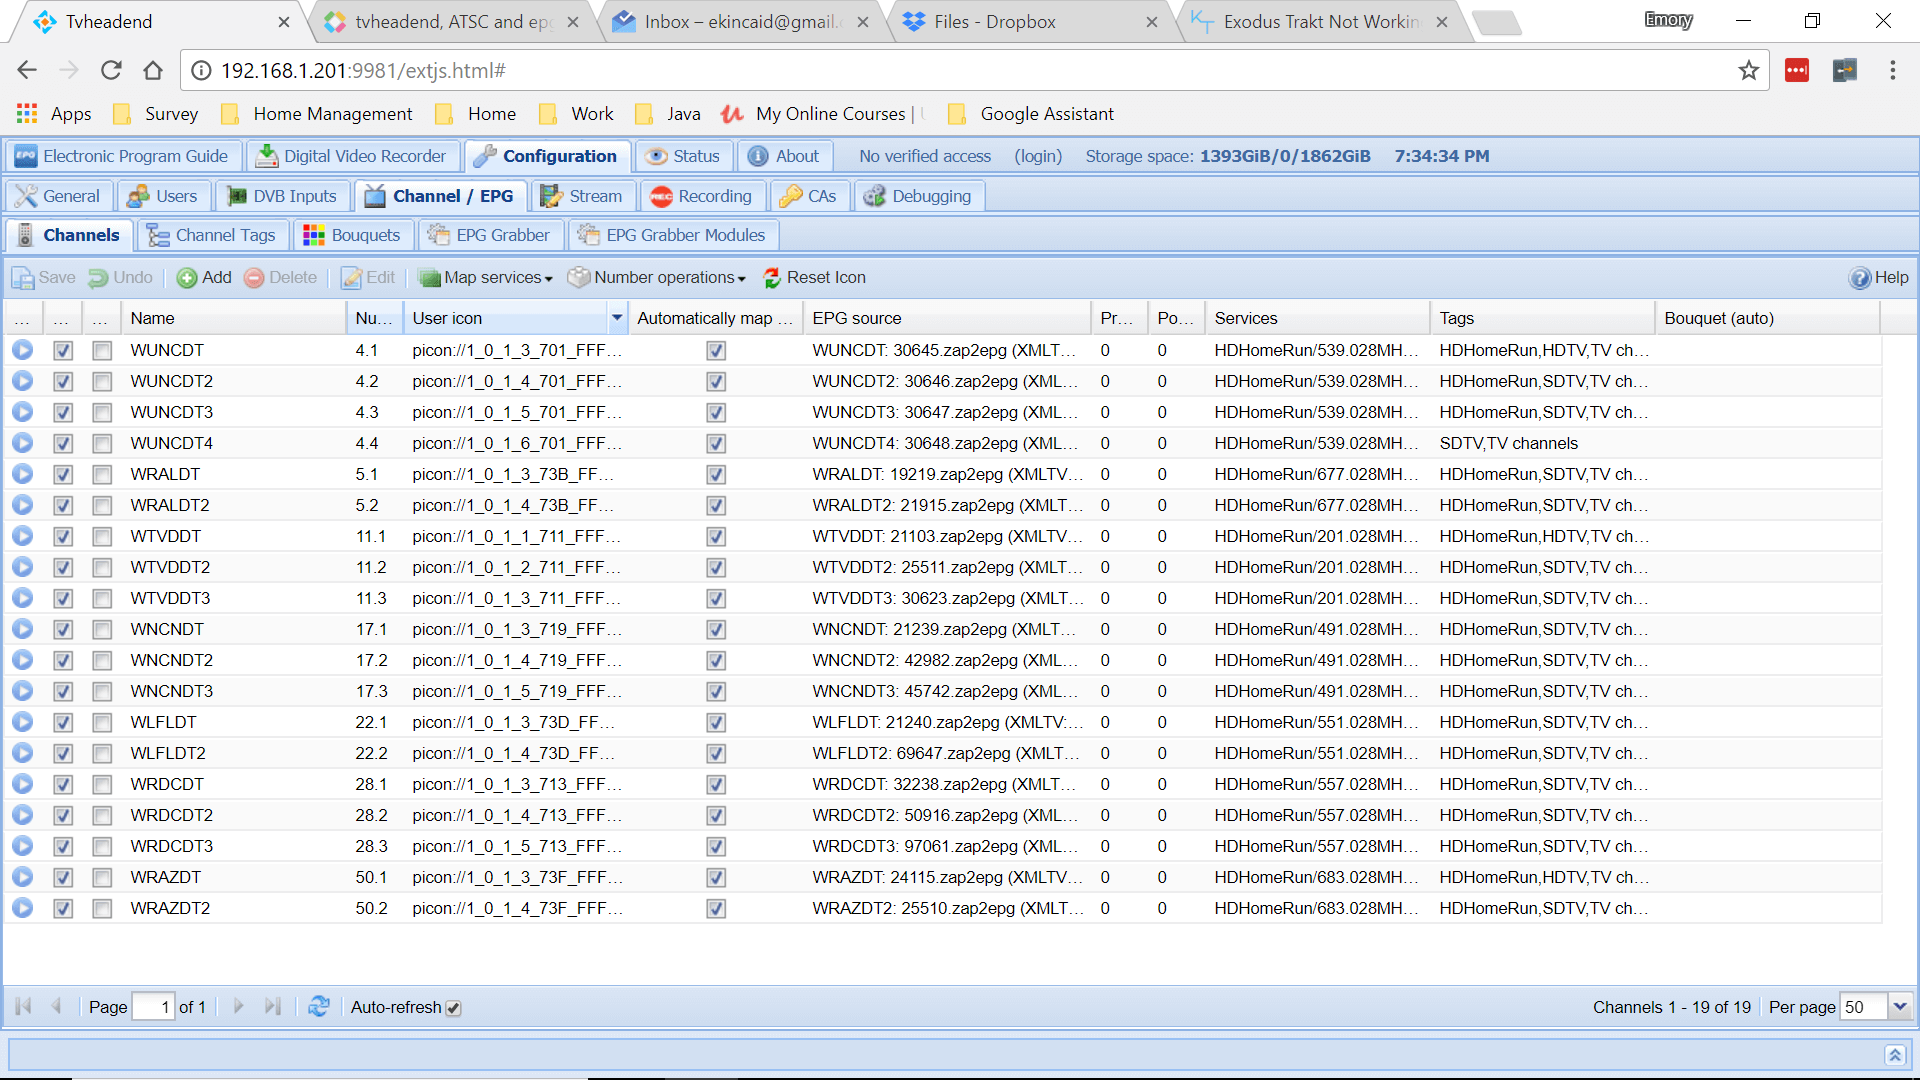
Task: Play the WRAZDT2 channel stream
Action: coord(22,908)
